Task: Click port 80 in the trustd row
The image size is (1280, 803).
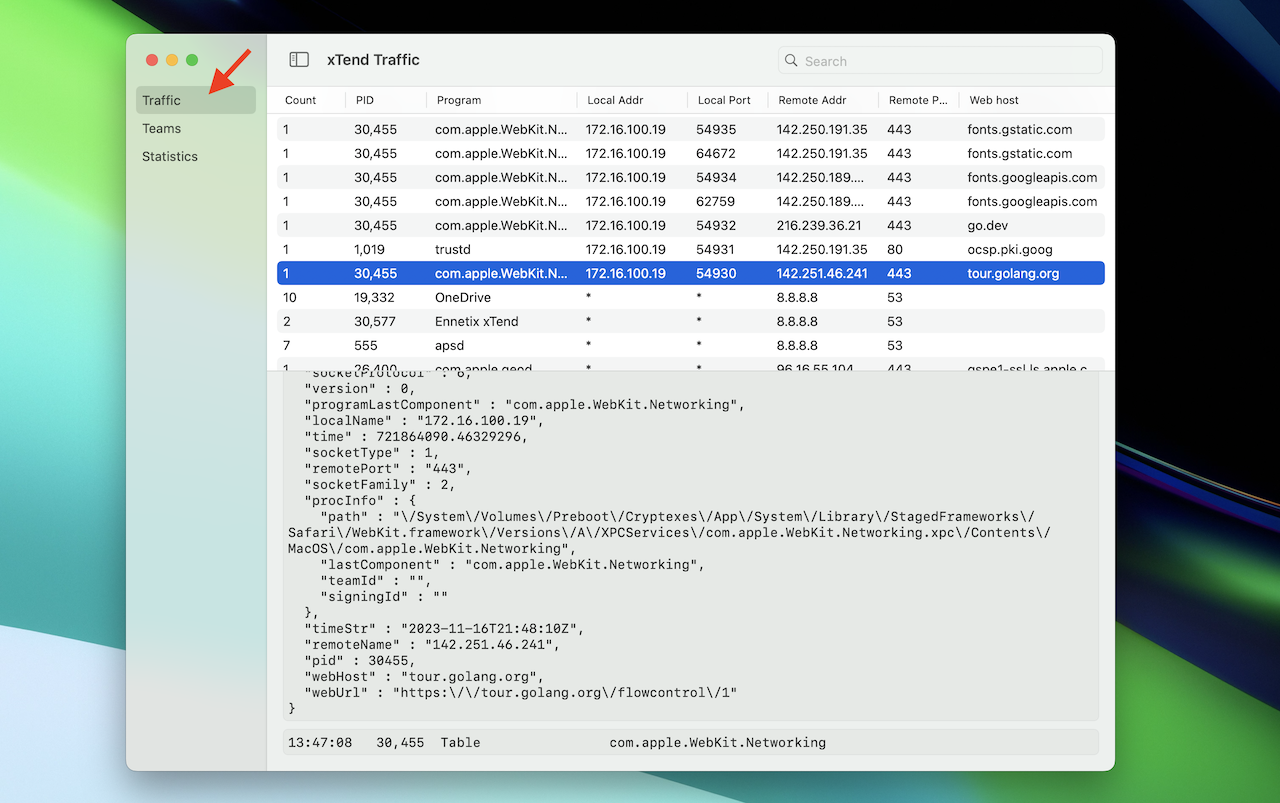Action: coord(894,249)
